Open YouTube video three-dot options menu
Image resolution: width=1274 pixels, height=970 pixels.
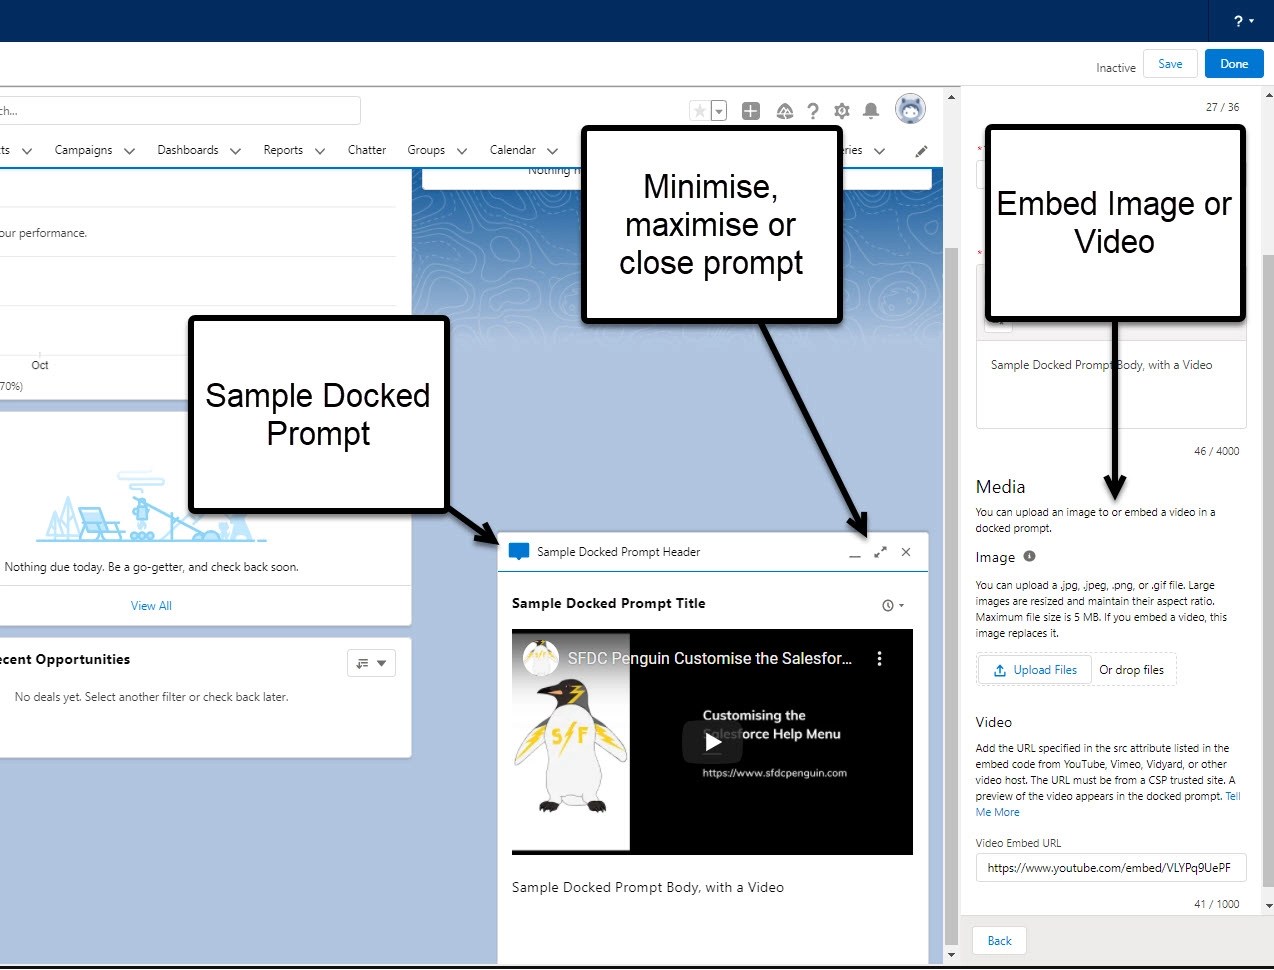click(x=879, y=659)
